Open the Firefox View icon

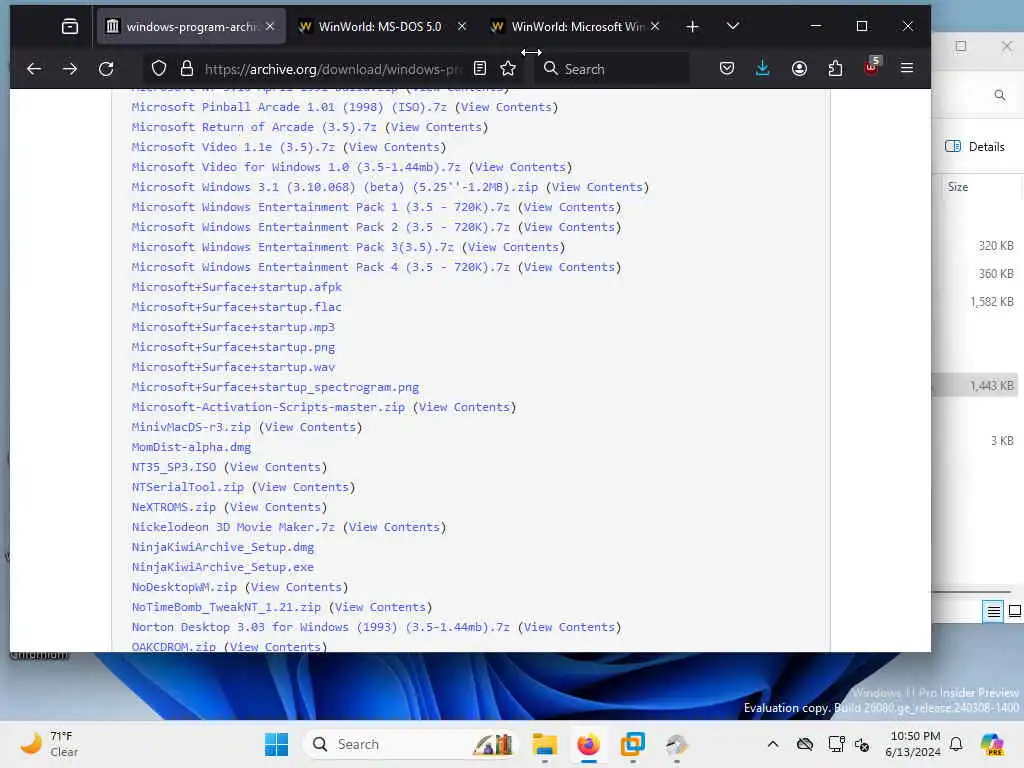point(70,26)
